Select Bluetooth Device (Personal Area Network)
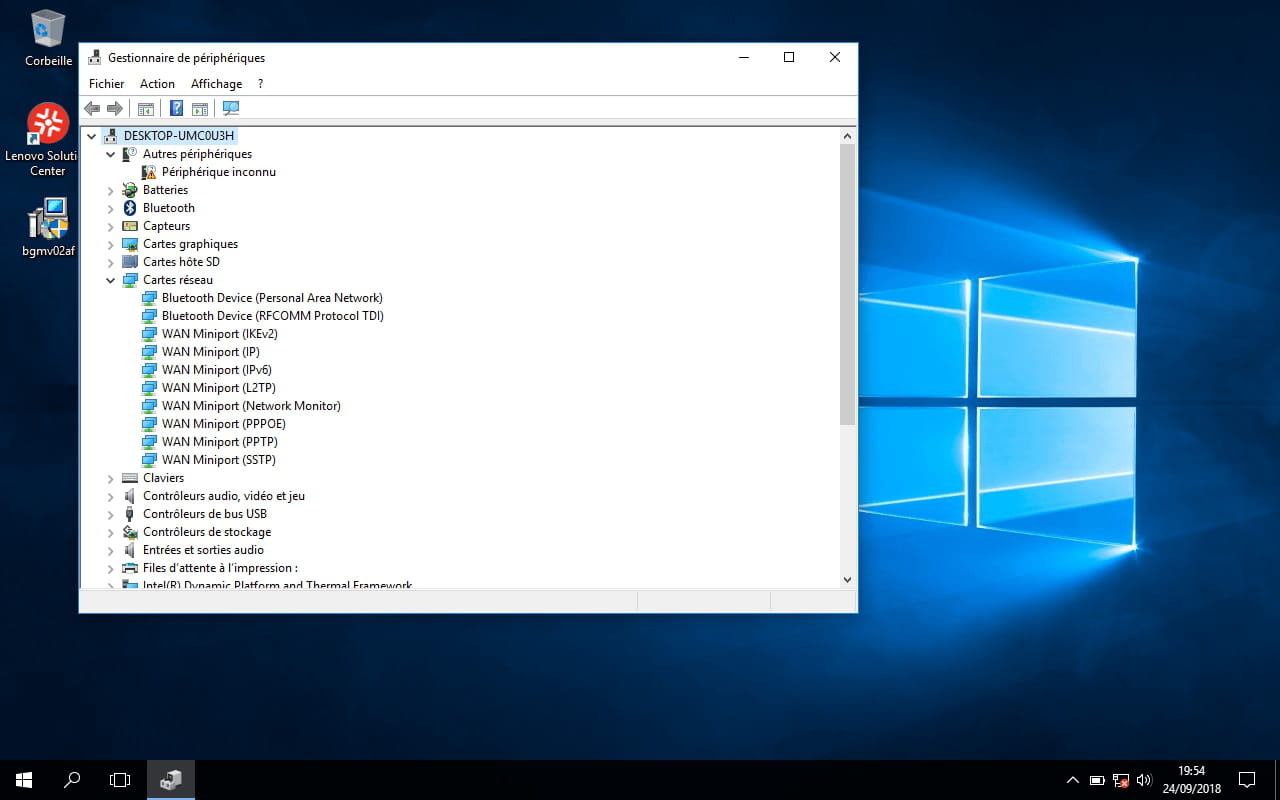1280x800 pixels. (272, 298)
